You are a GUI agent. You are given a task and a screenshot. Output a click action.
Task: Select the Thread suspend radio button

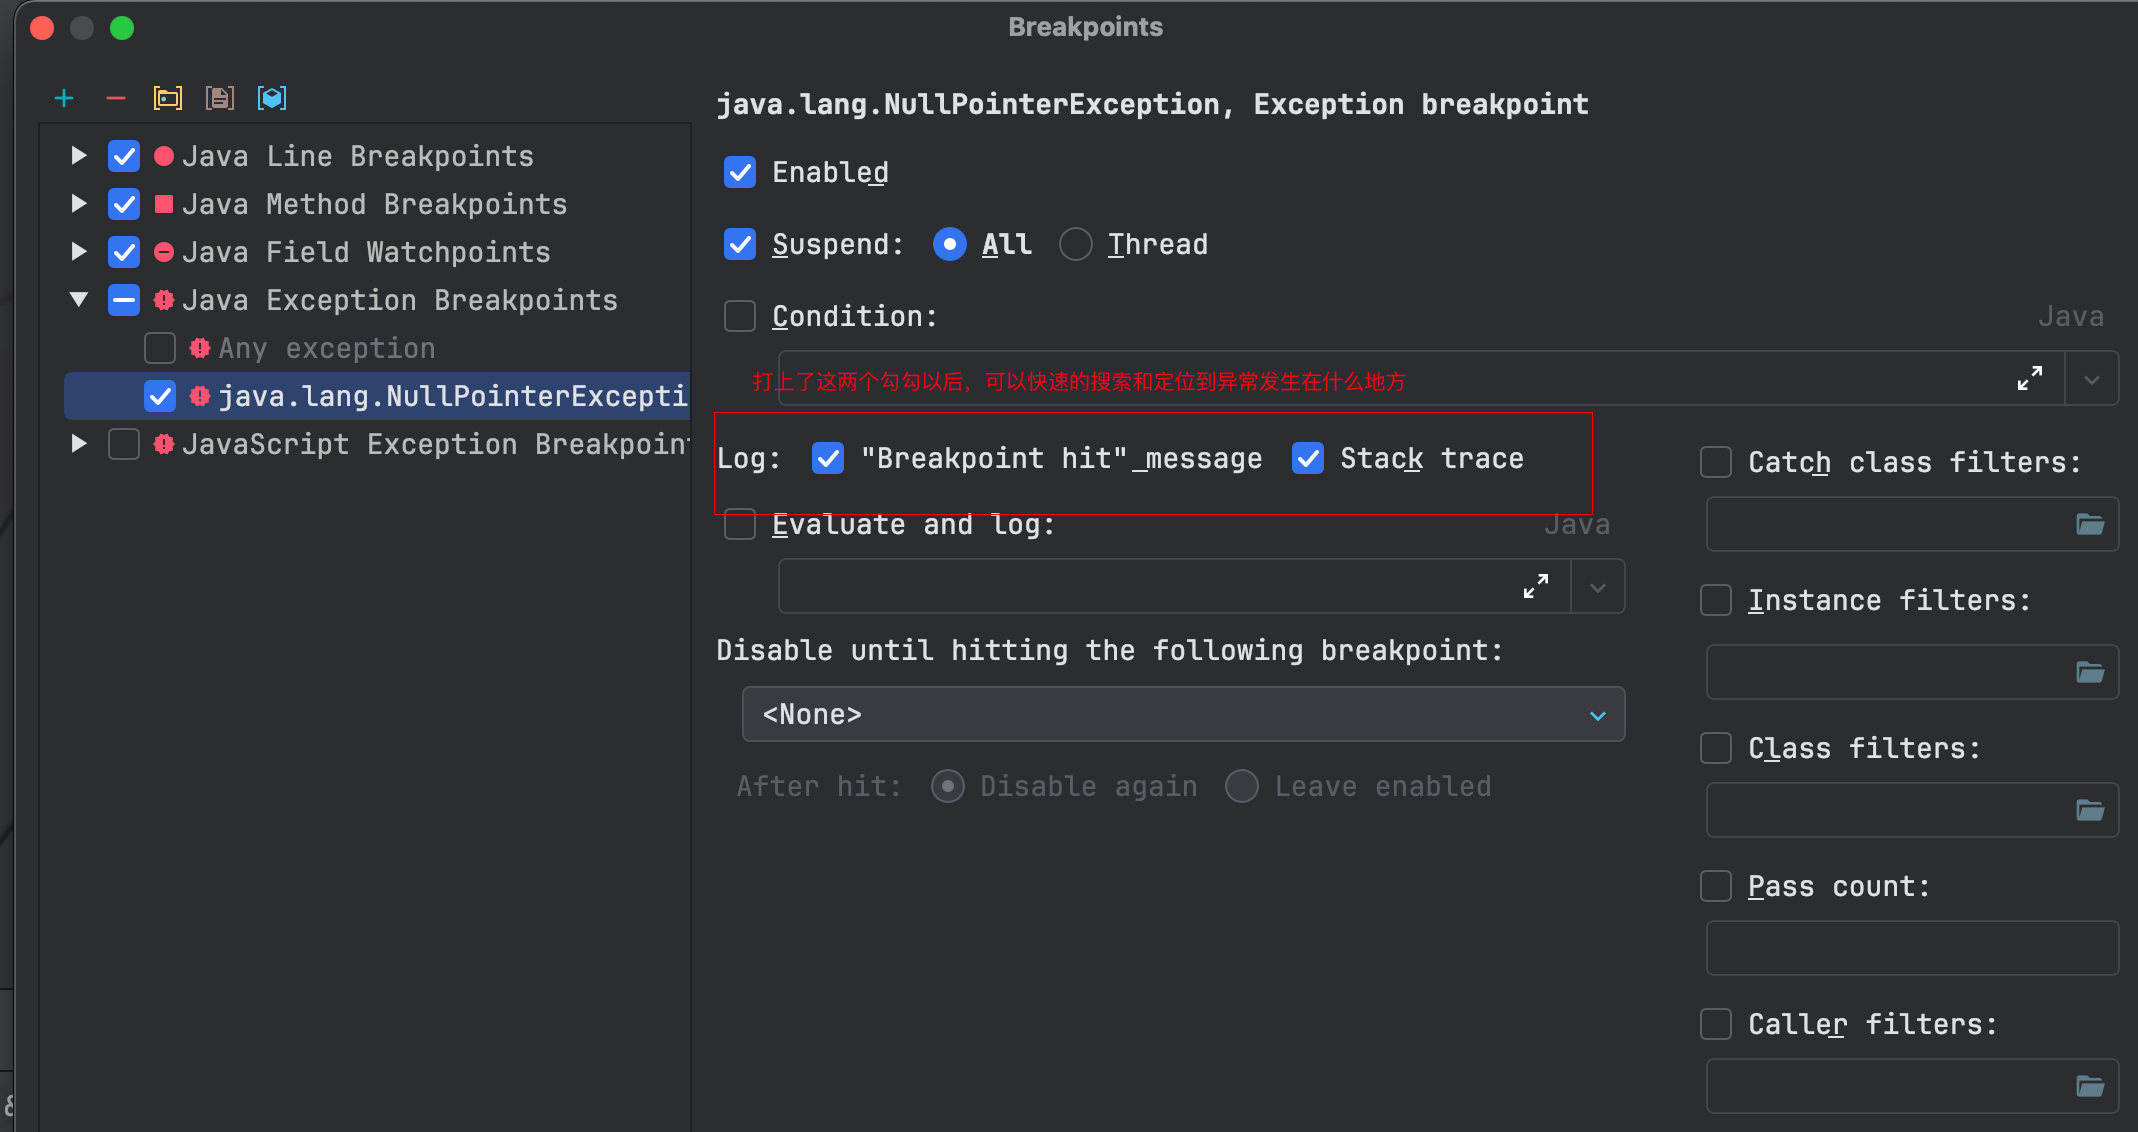(1076, 244)
